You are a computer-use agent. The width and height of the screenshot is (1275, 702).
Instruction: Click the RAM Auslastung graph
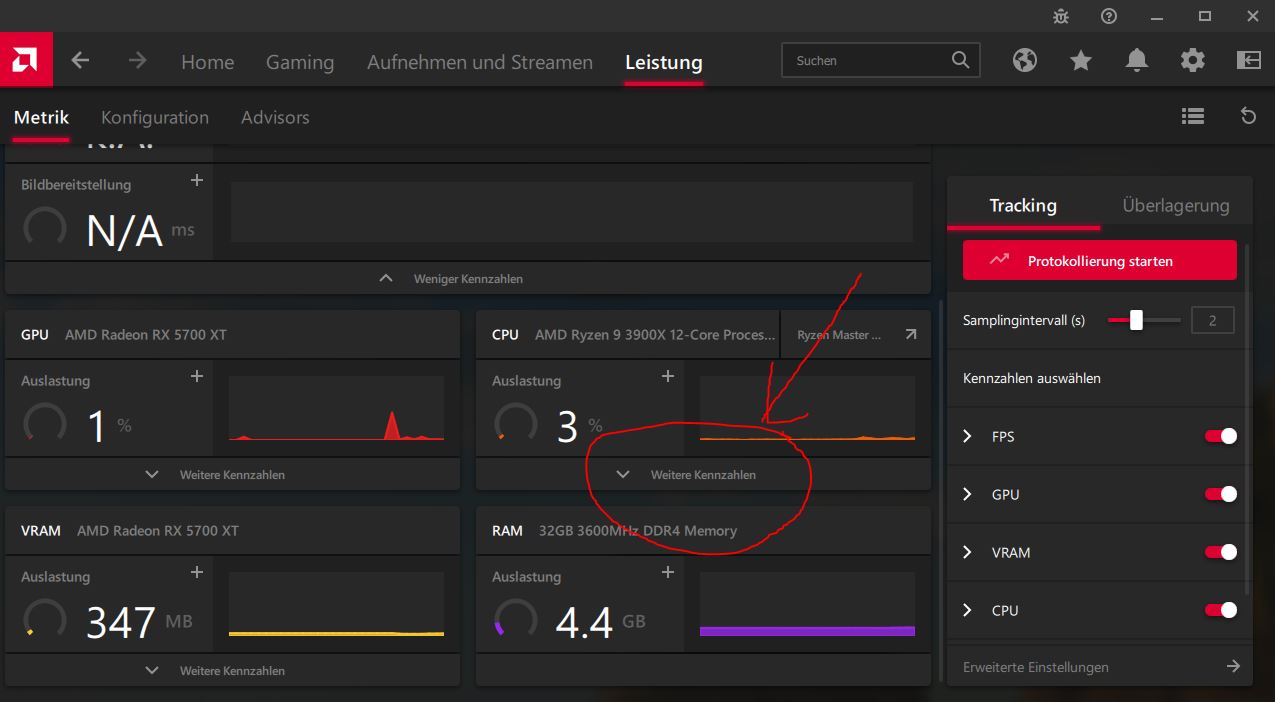click(807, 604)
